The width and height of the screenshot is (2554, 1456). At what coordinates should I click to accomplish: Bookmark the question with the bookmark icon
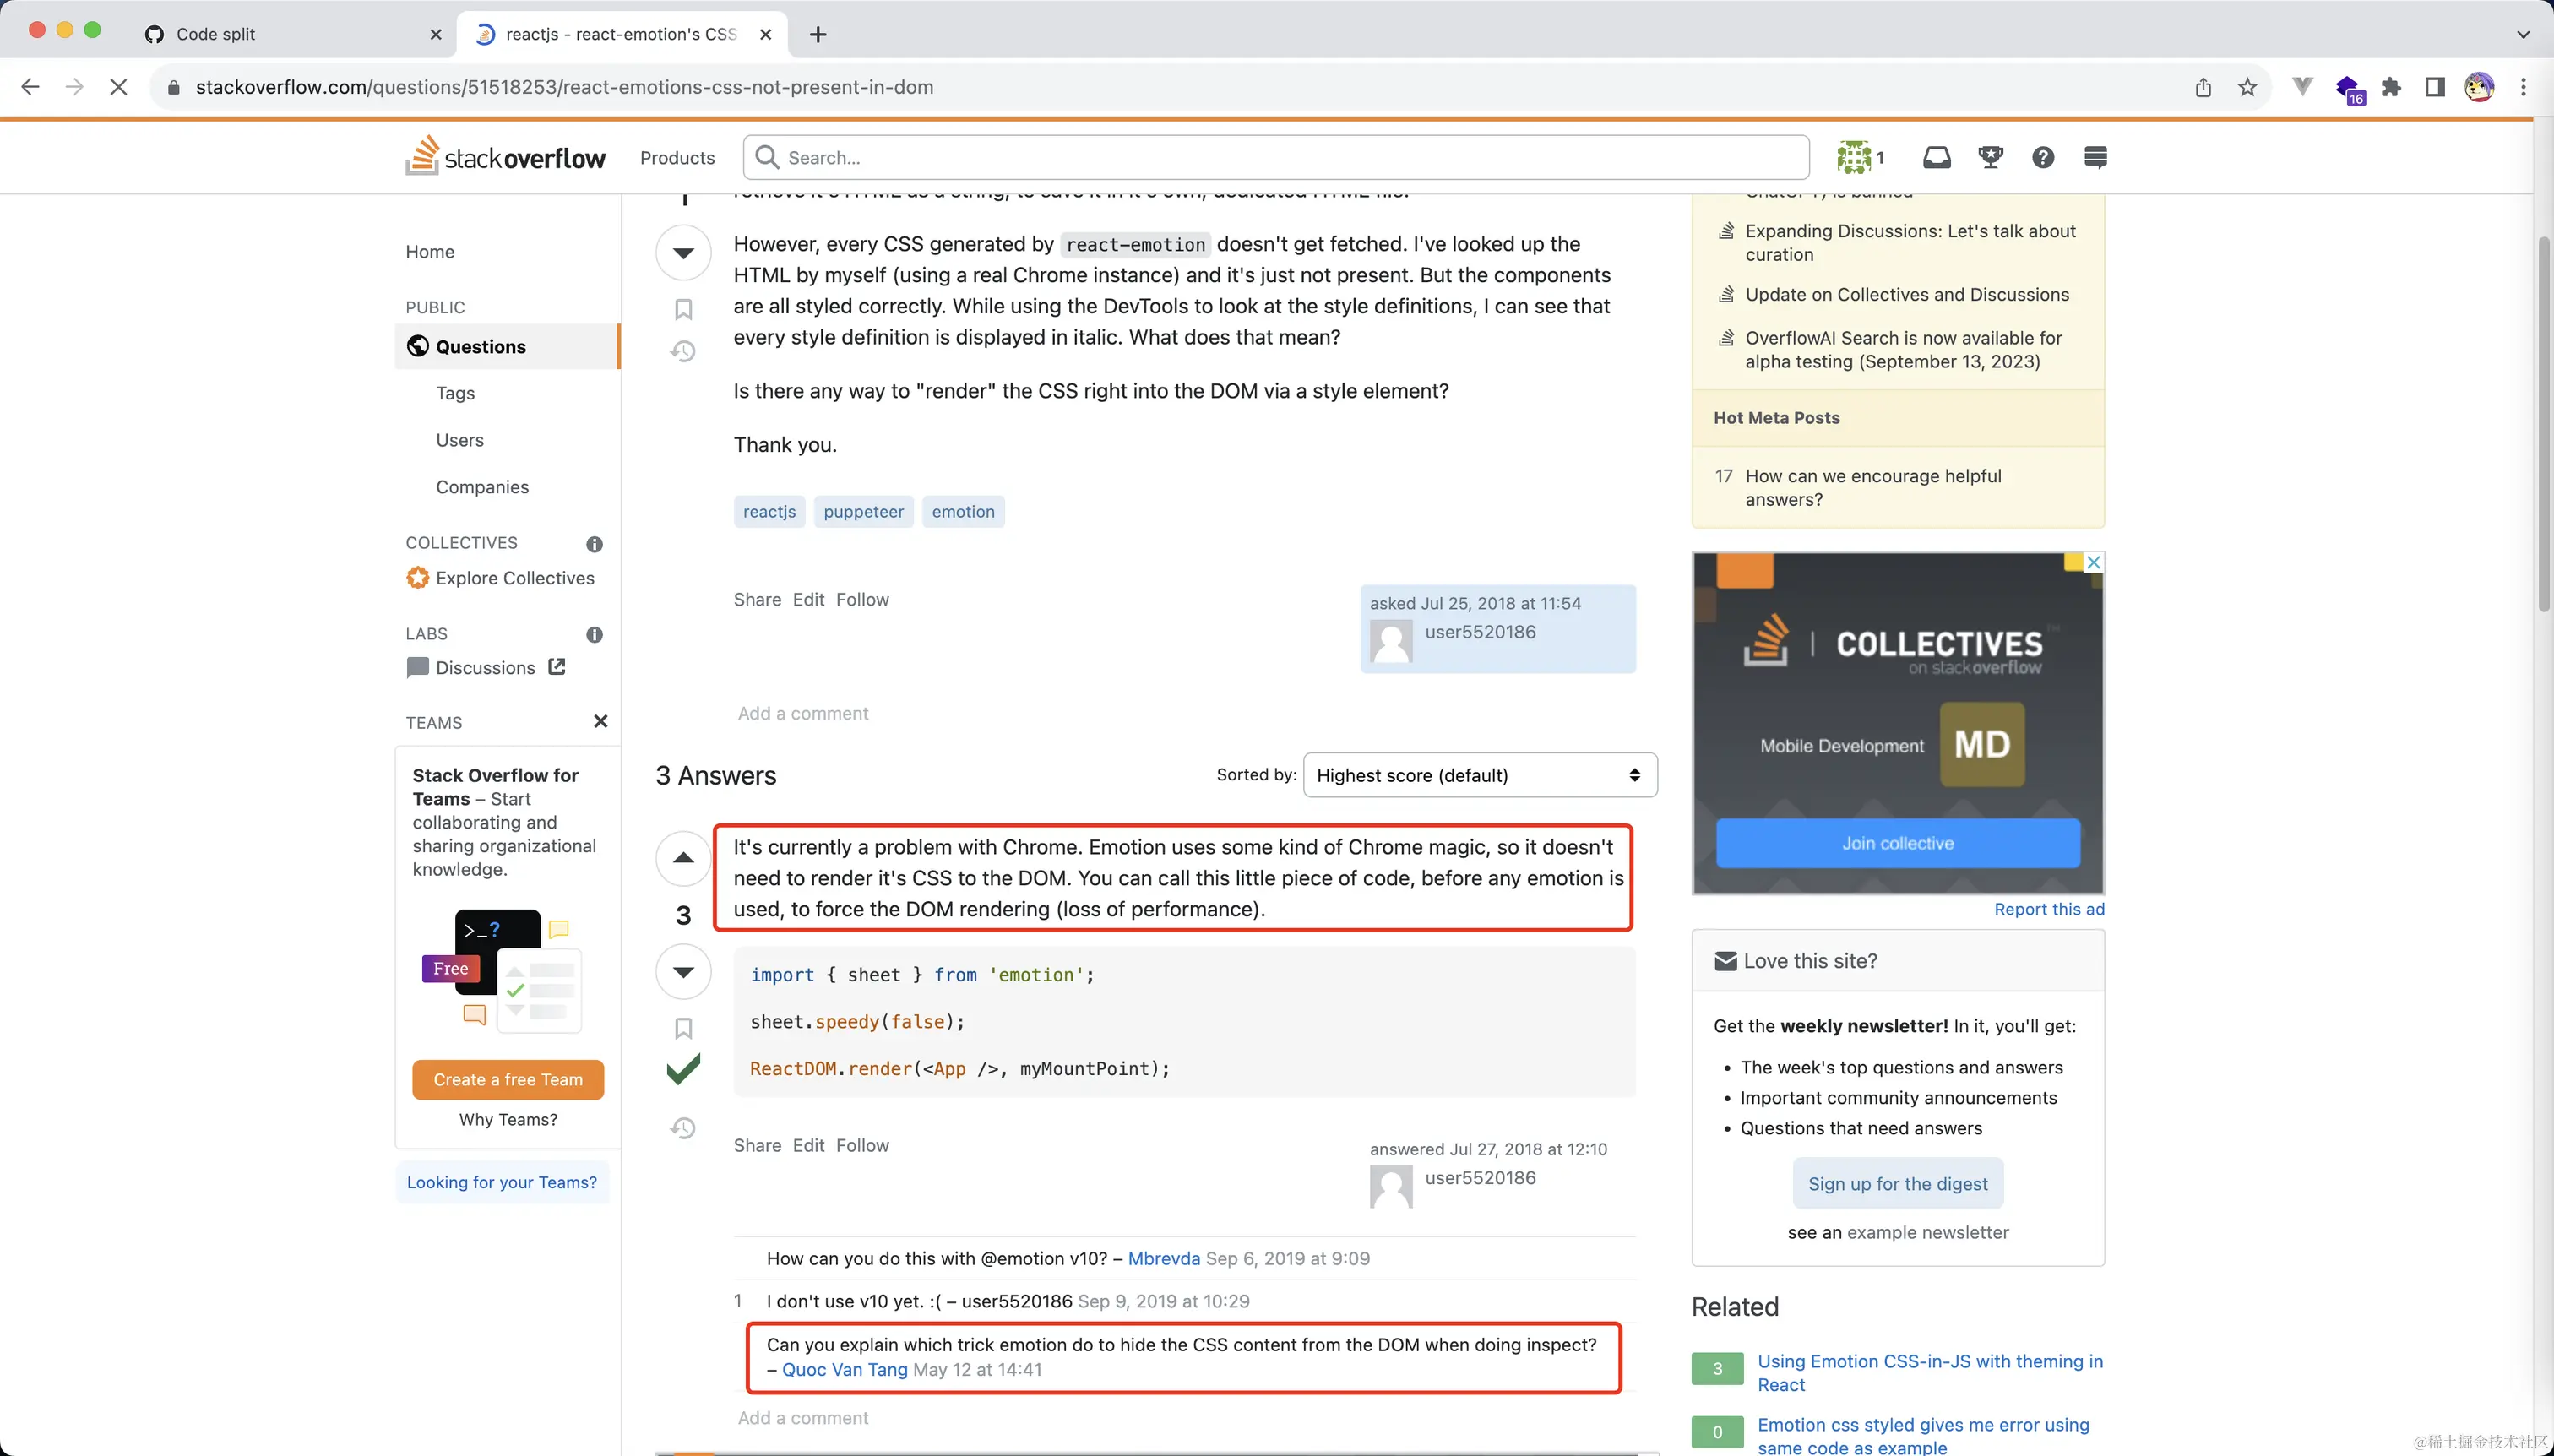coord(683,309)
